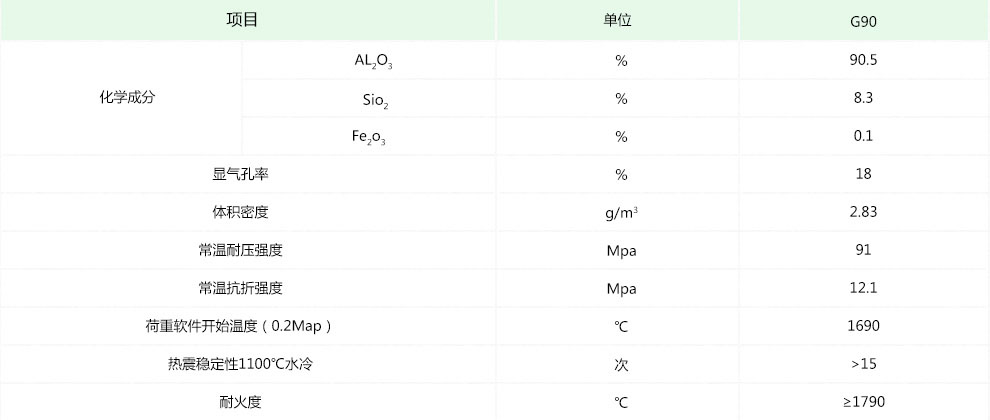Screen dimensions: 990x420
Task: Select the 90.5 value cell
Action: [864, 60]
